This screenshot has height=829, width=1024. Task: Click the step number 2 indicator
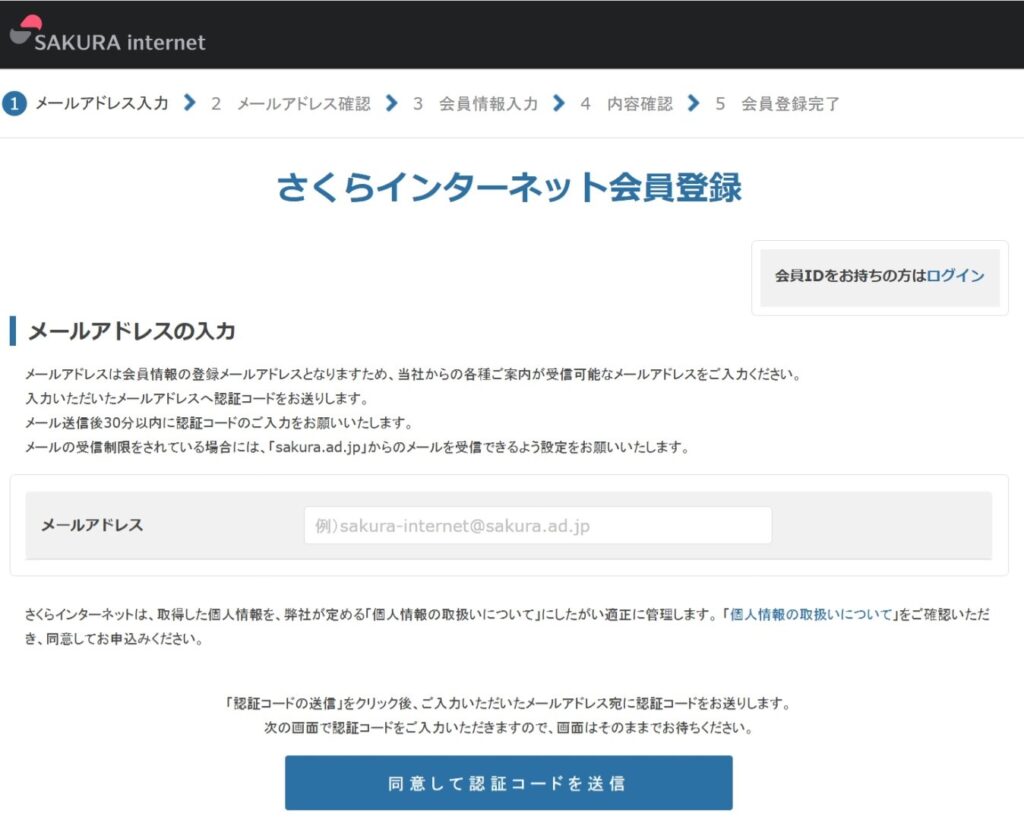click(x=216, y=104)
